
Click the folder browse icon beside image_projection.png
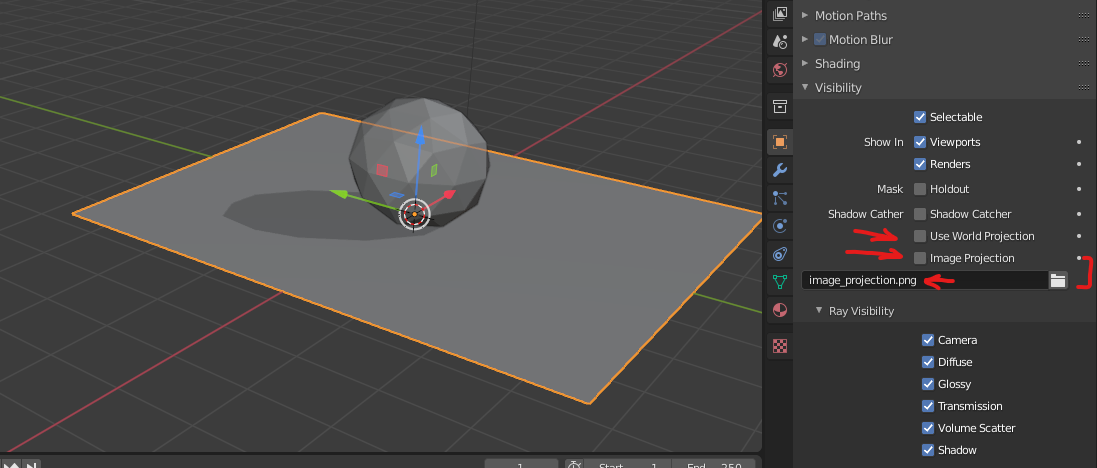(x=1058, y=281)
